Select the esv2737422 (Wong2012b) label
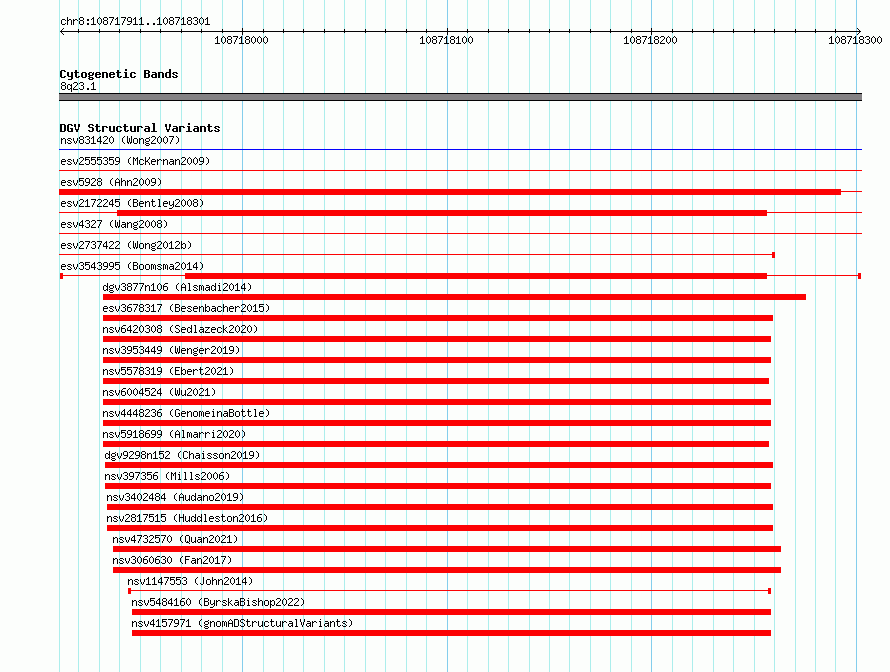Screen dimensions: 890x672 point(126,245)
